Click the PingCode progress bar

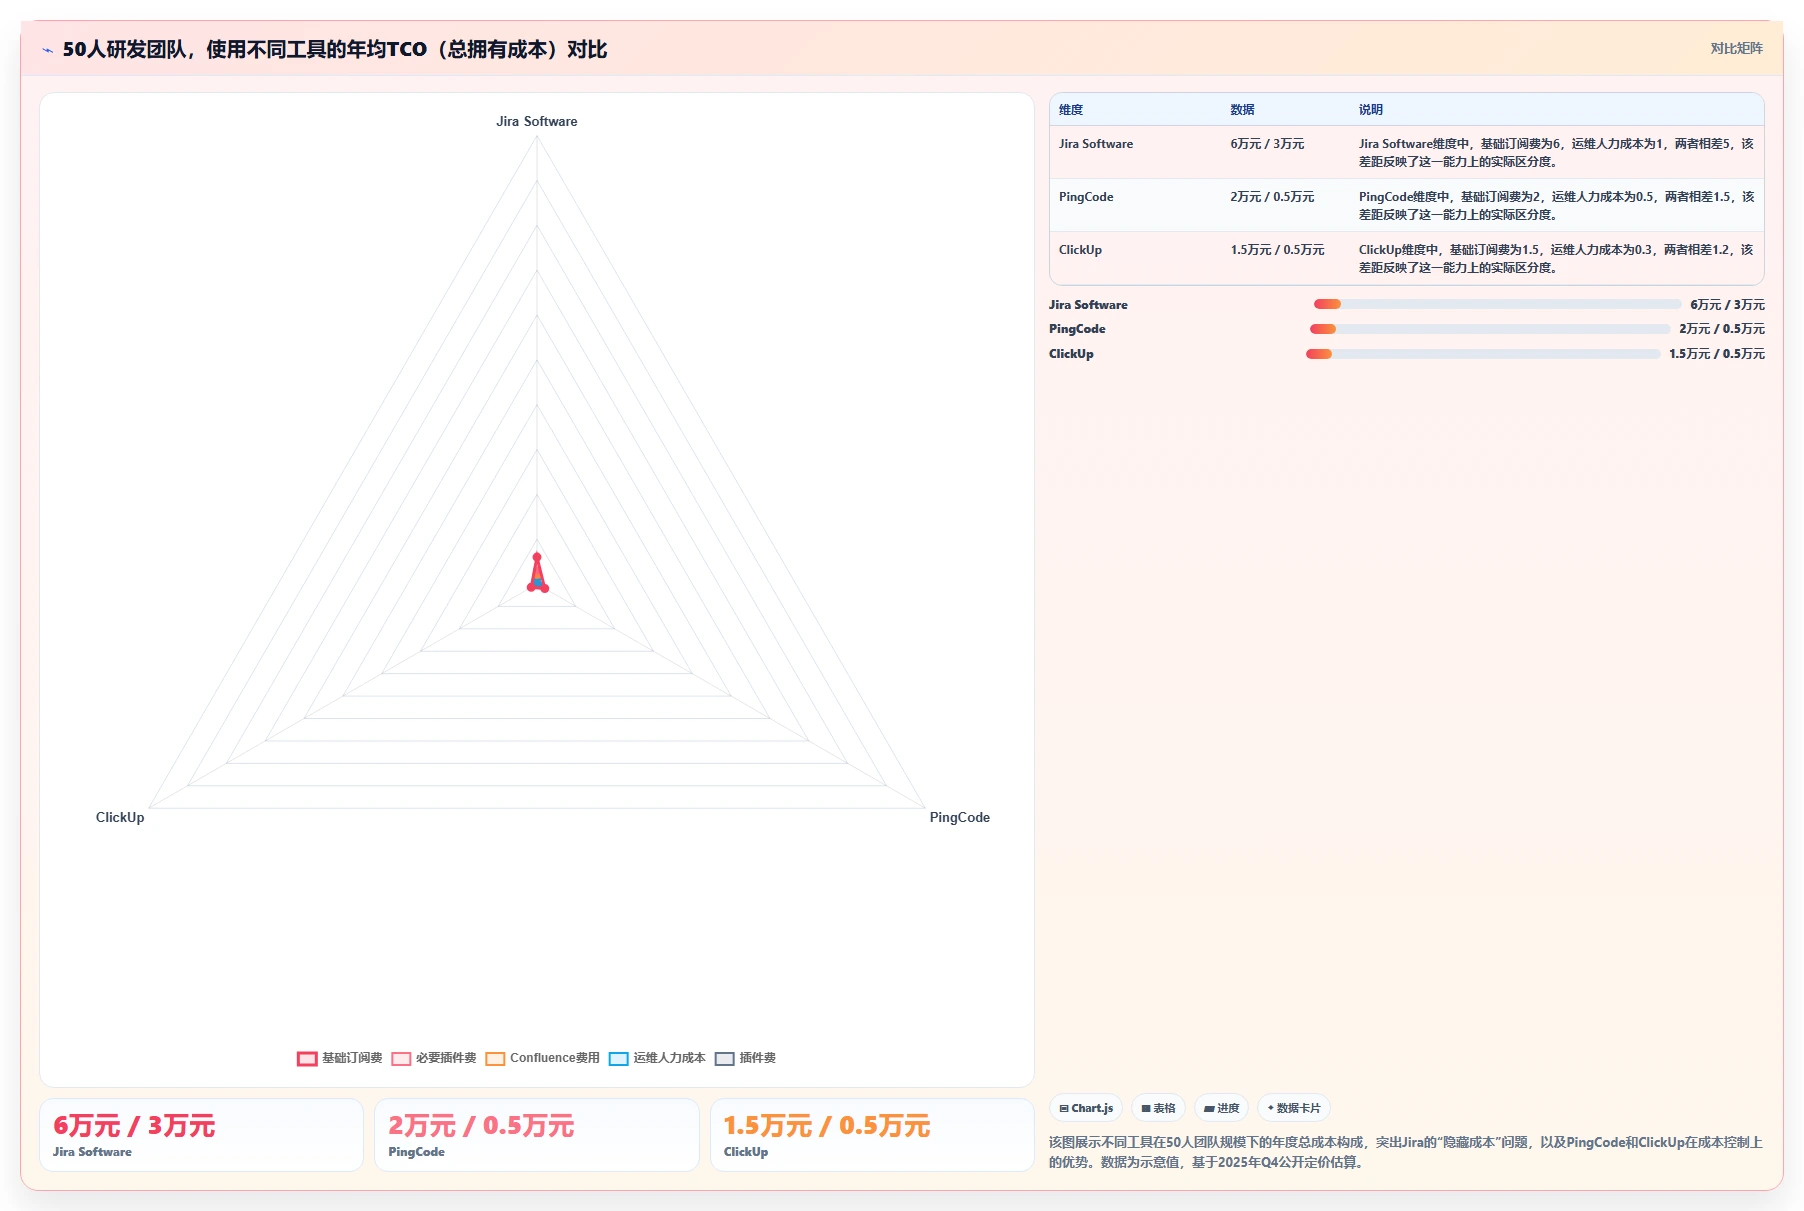click(x=1490, y=329)
